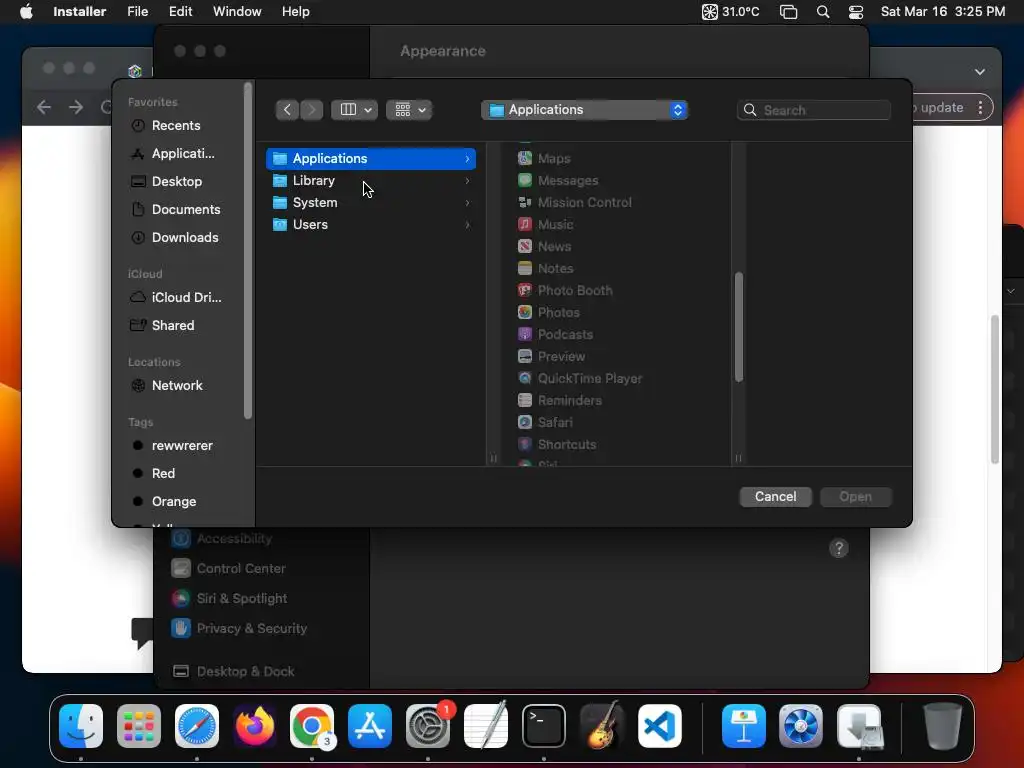The width and height of the screenshot is (1024, 768).
Task: Open the column view mode dropdown
Action: click(354, 110)
